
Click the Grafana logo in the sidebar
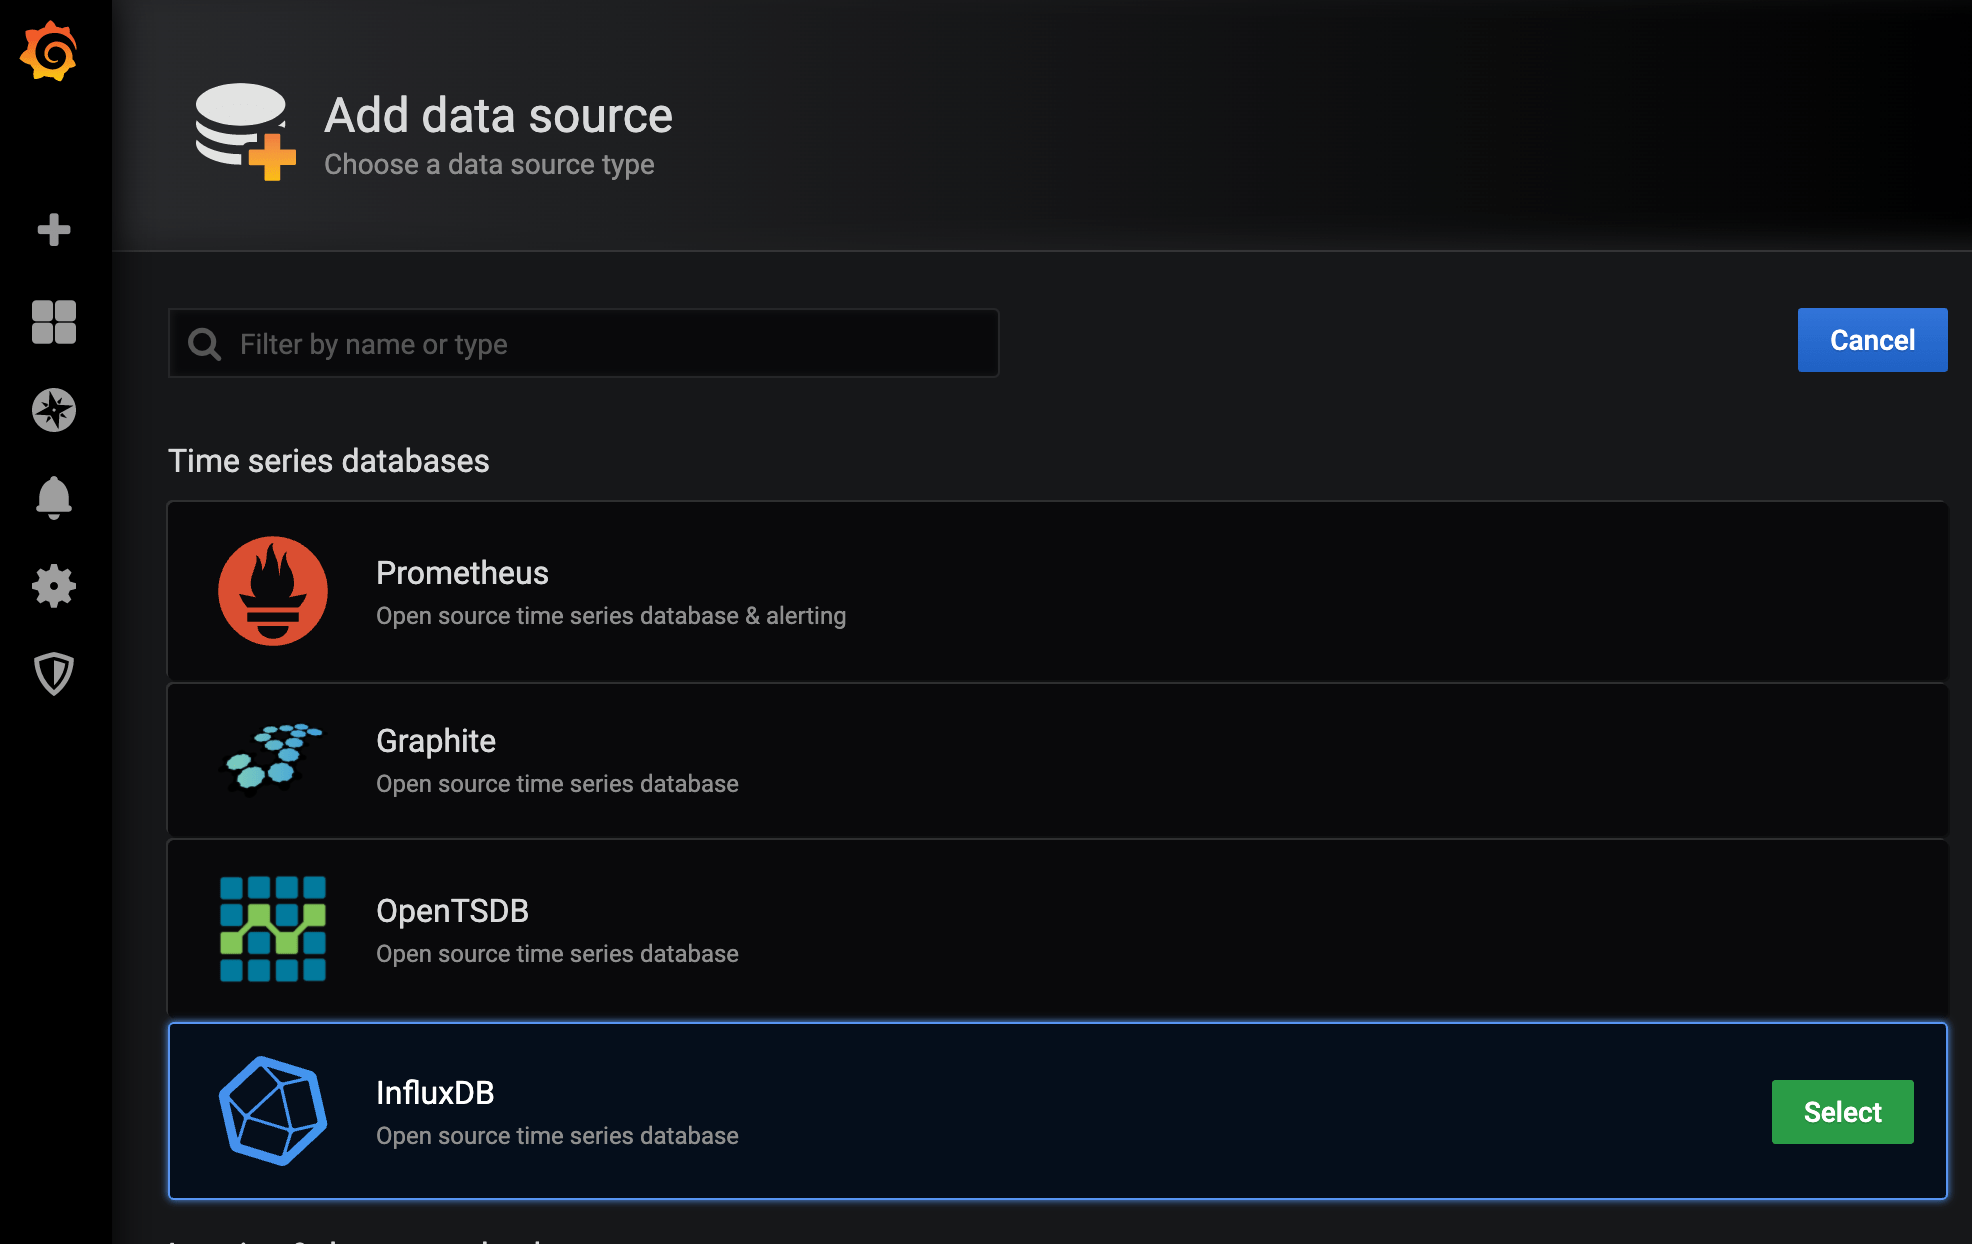[49, 52]
